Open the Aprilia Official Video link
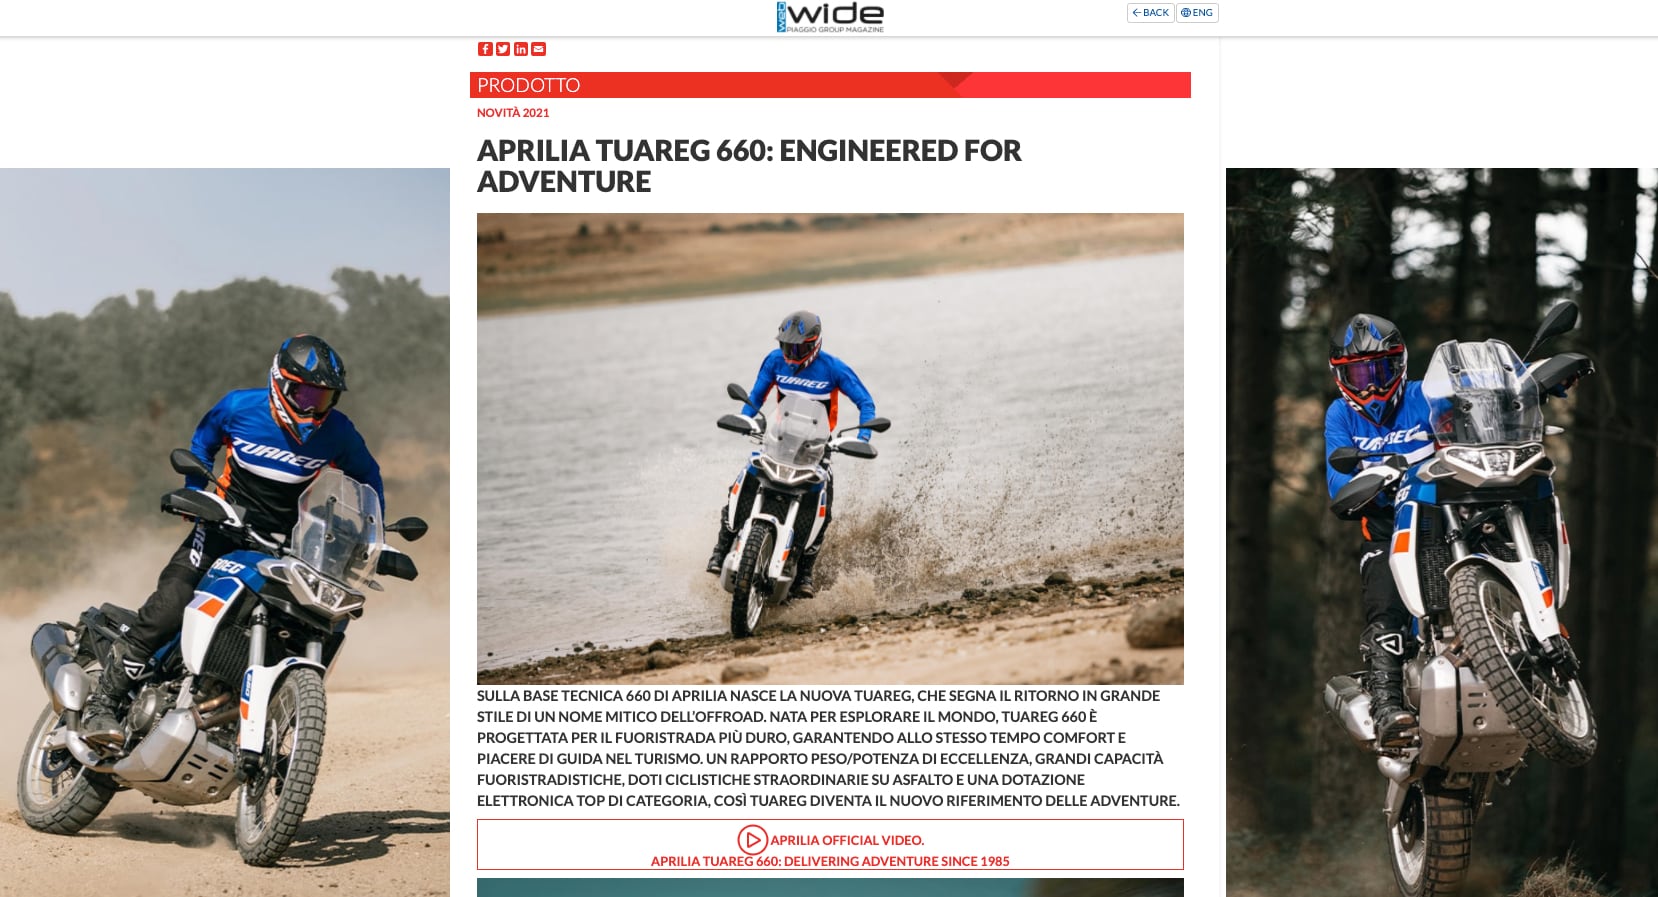Image resolution: width=1658 pixels, height=897 pixels. pyautogui.click(x=847, y=840)
